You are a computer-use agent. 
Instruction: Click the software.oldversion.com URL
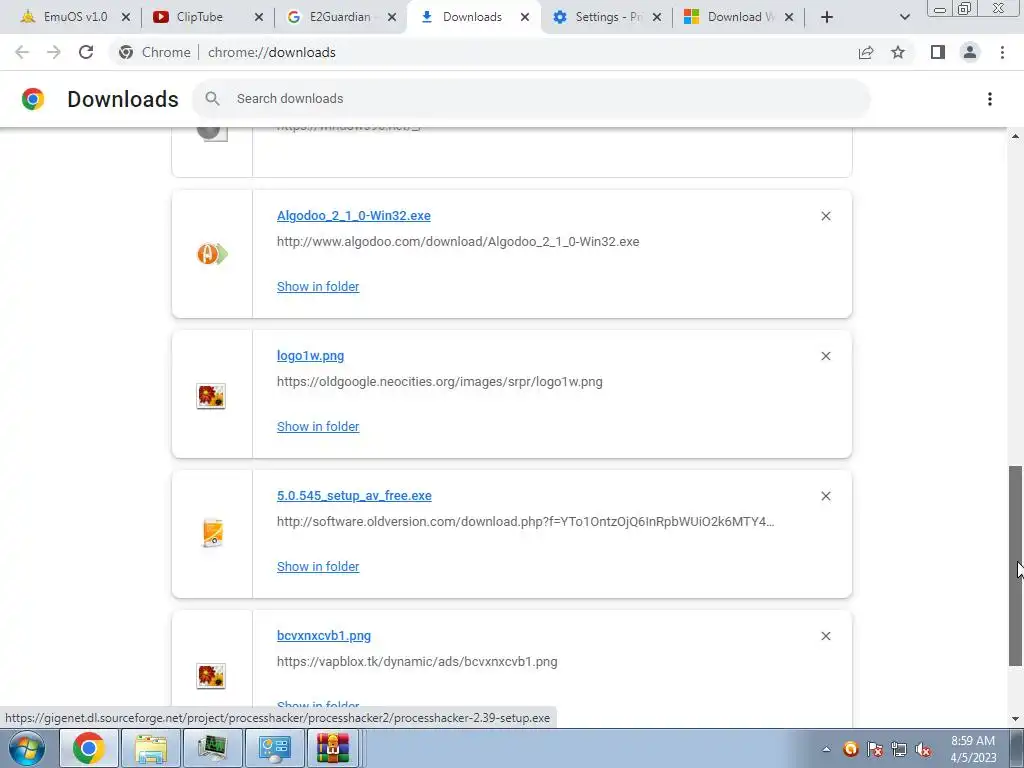pos(526,522)
